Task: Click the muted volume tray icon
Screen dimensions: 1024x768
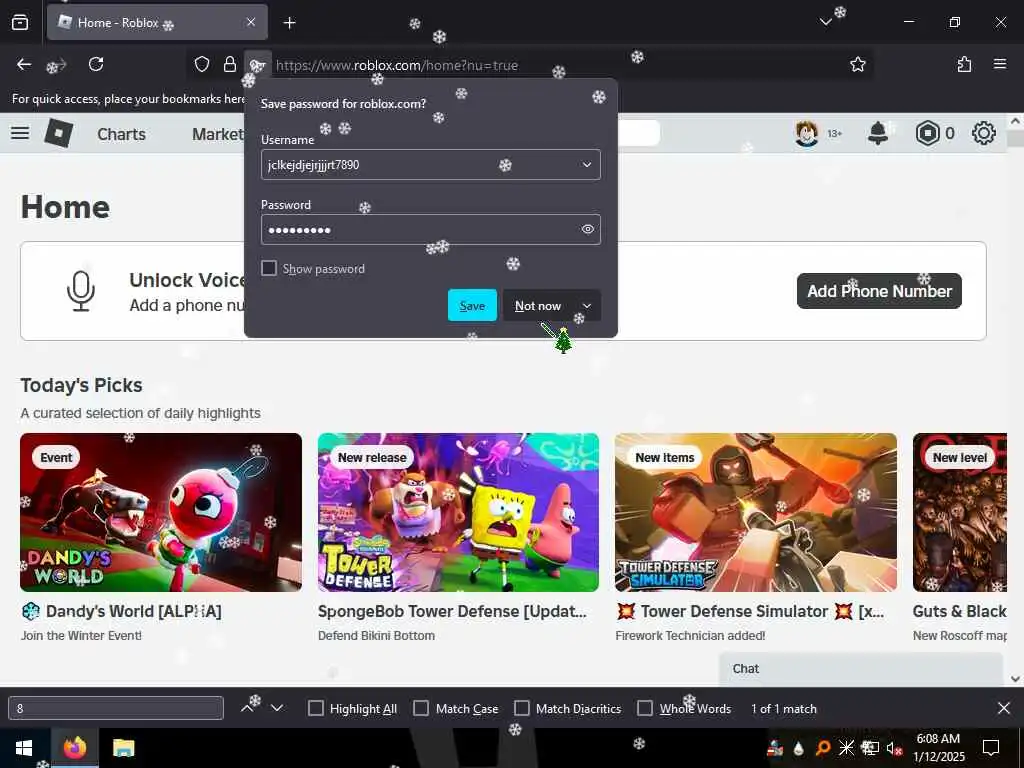Action: pyautogui.click(x=893, y=748)
